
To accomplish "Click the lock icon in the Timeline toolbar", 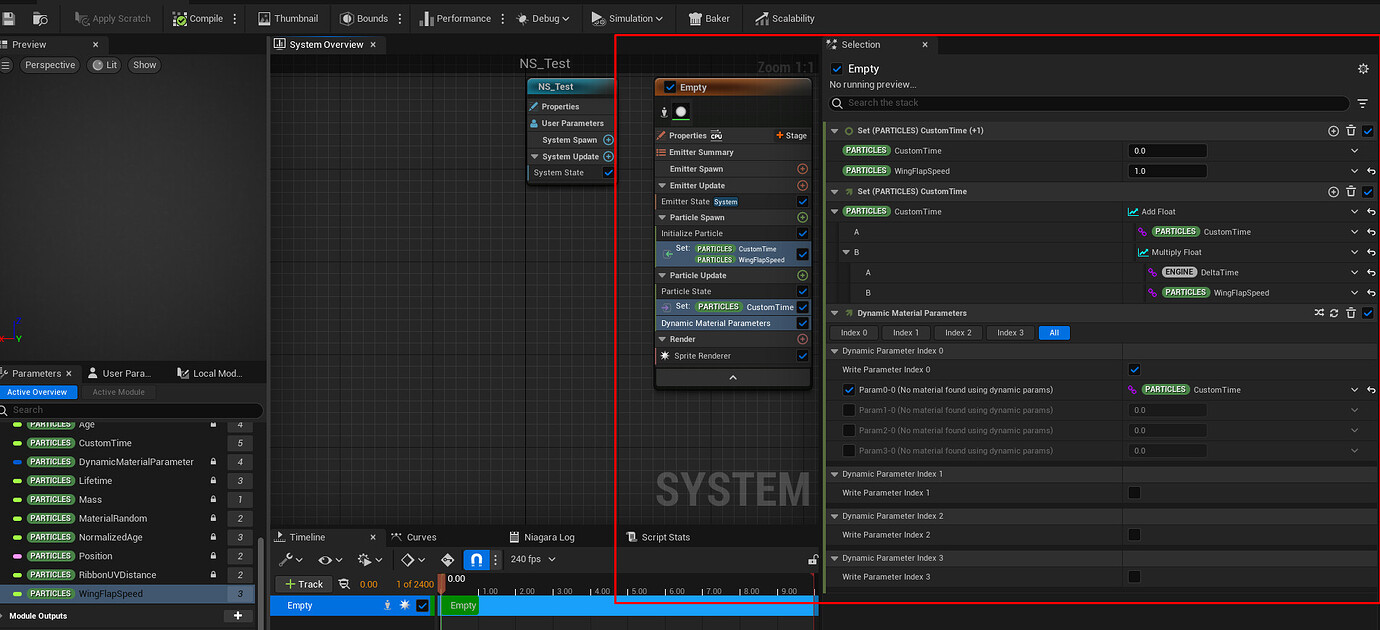I will (x=813, y=559).
